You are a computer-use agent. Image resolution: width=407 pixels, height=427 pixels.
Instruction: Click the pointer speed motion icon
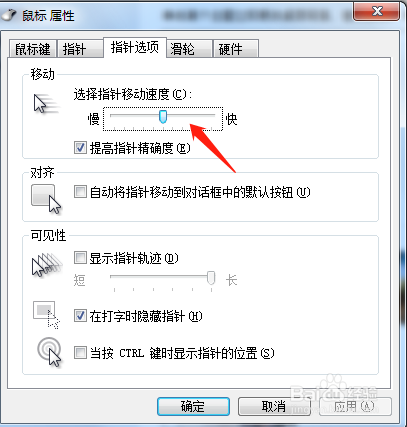[x=46, y=104]
